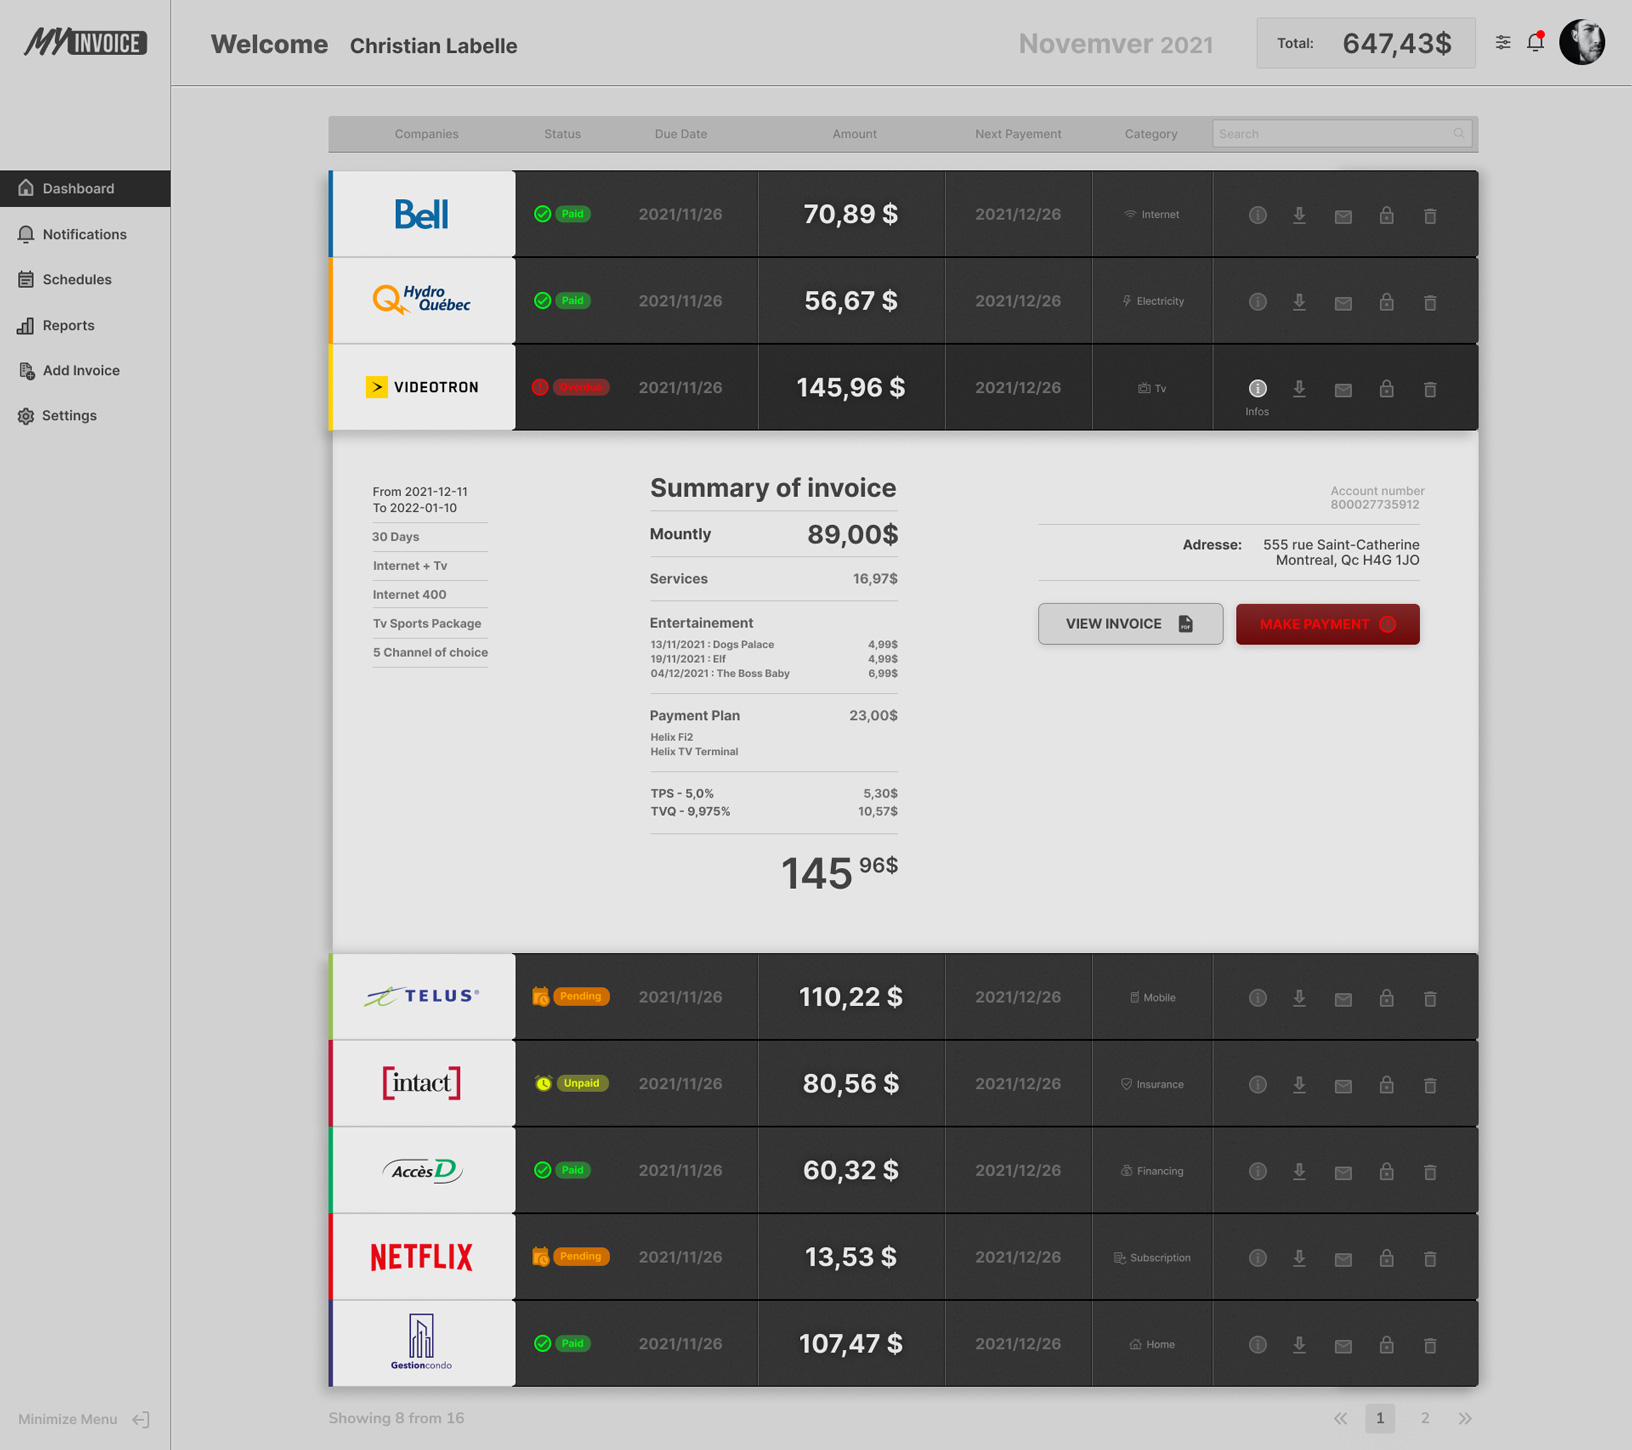Delete the Telus invoice
Viewport: 1632px width, 1450px height.
[1430, 998]
